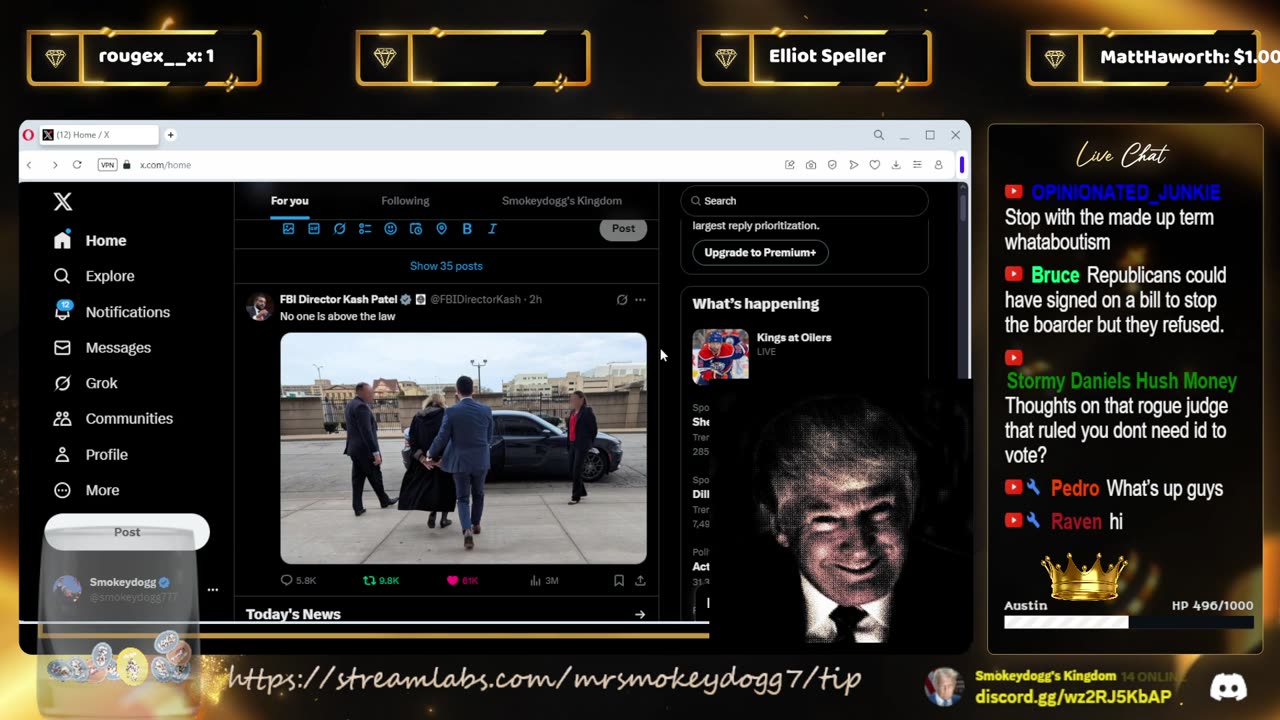Click FBI Director Kash Patel name
Image resolution: width=1280 pixels, height=720 pixels.
(x=338, y=299)
